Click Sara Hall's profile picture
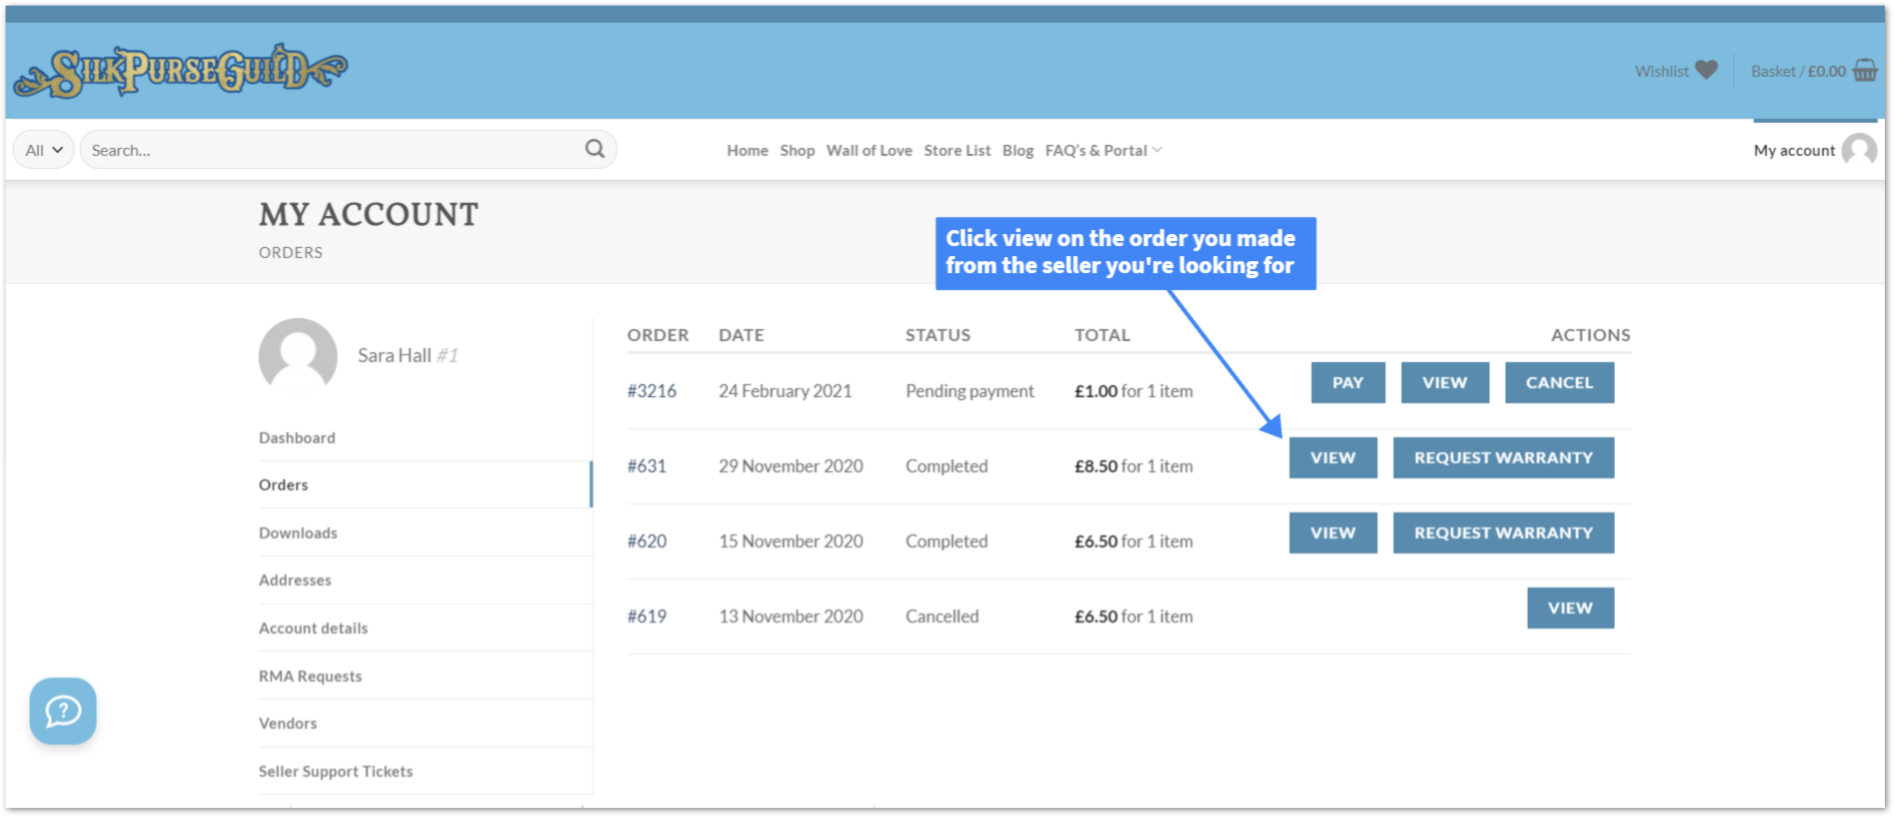 click(x=298, y=355)
